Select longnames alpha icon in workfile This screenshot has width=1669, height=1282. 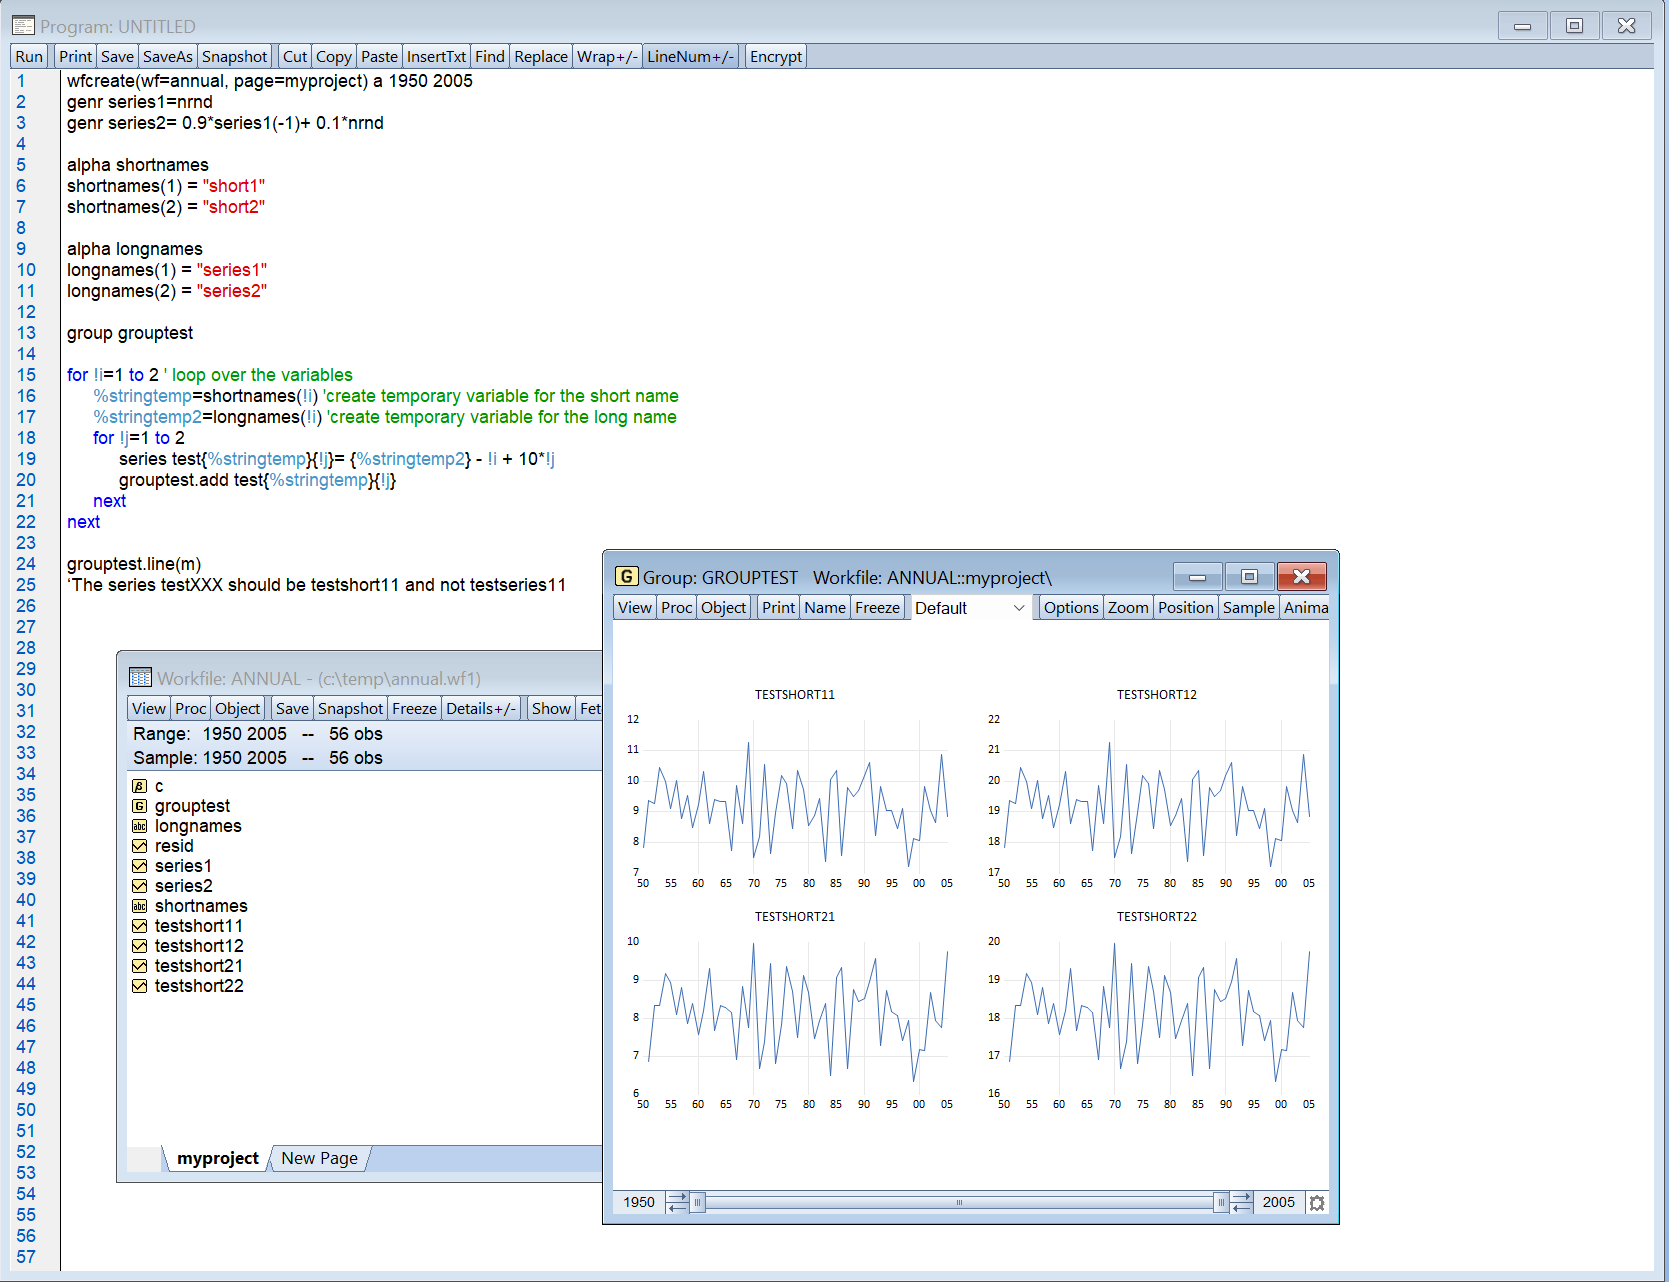point(139,826)
